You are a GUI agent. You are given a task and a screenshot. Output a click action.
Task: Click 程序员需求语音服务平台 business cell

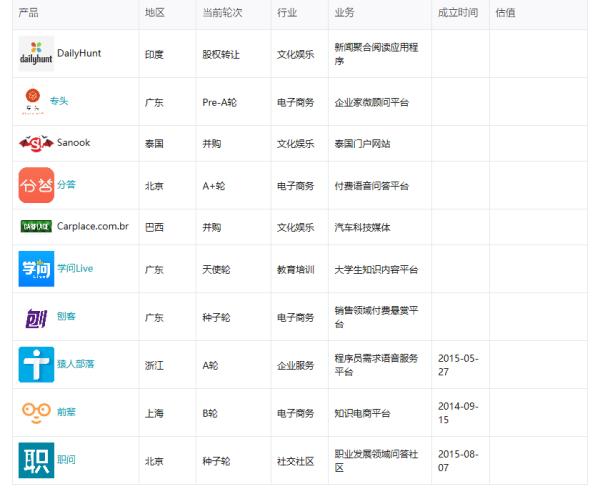[376, 365]
